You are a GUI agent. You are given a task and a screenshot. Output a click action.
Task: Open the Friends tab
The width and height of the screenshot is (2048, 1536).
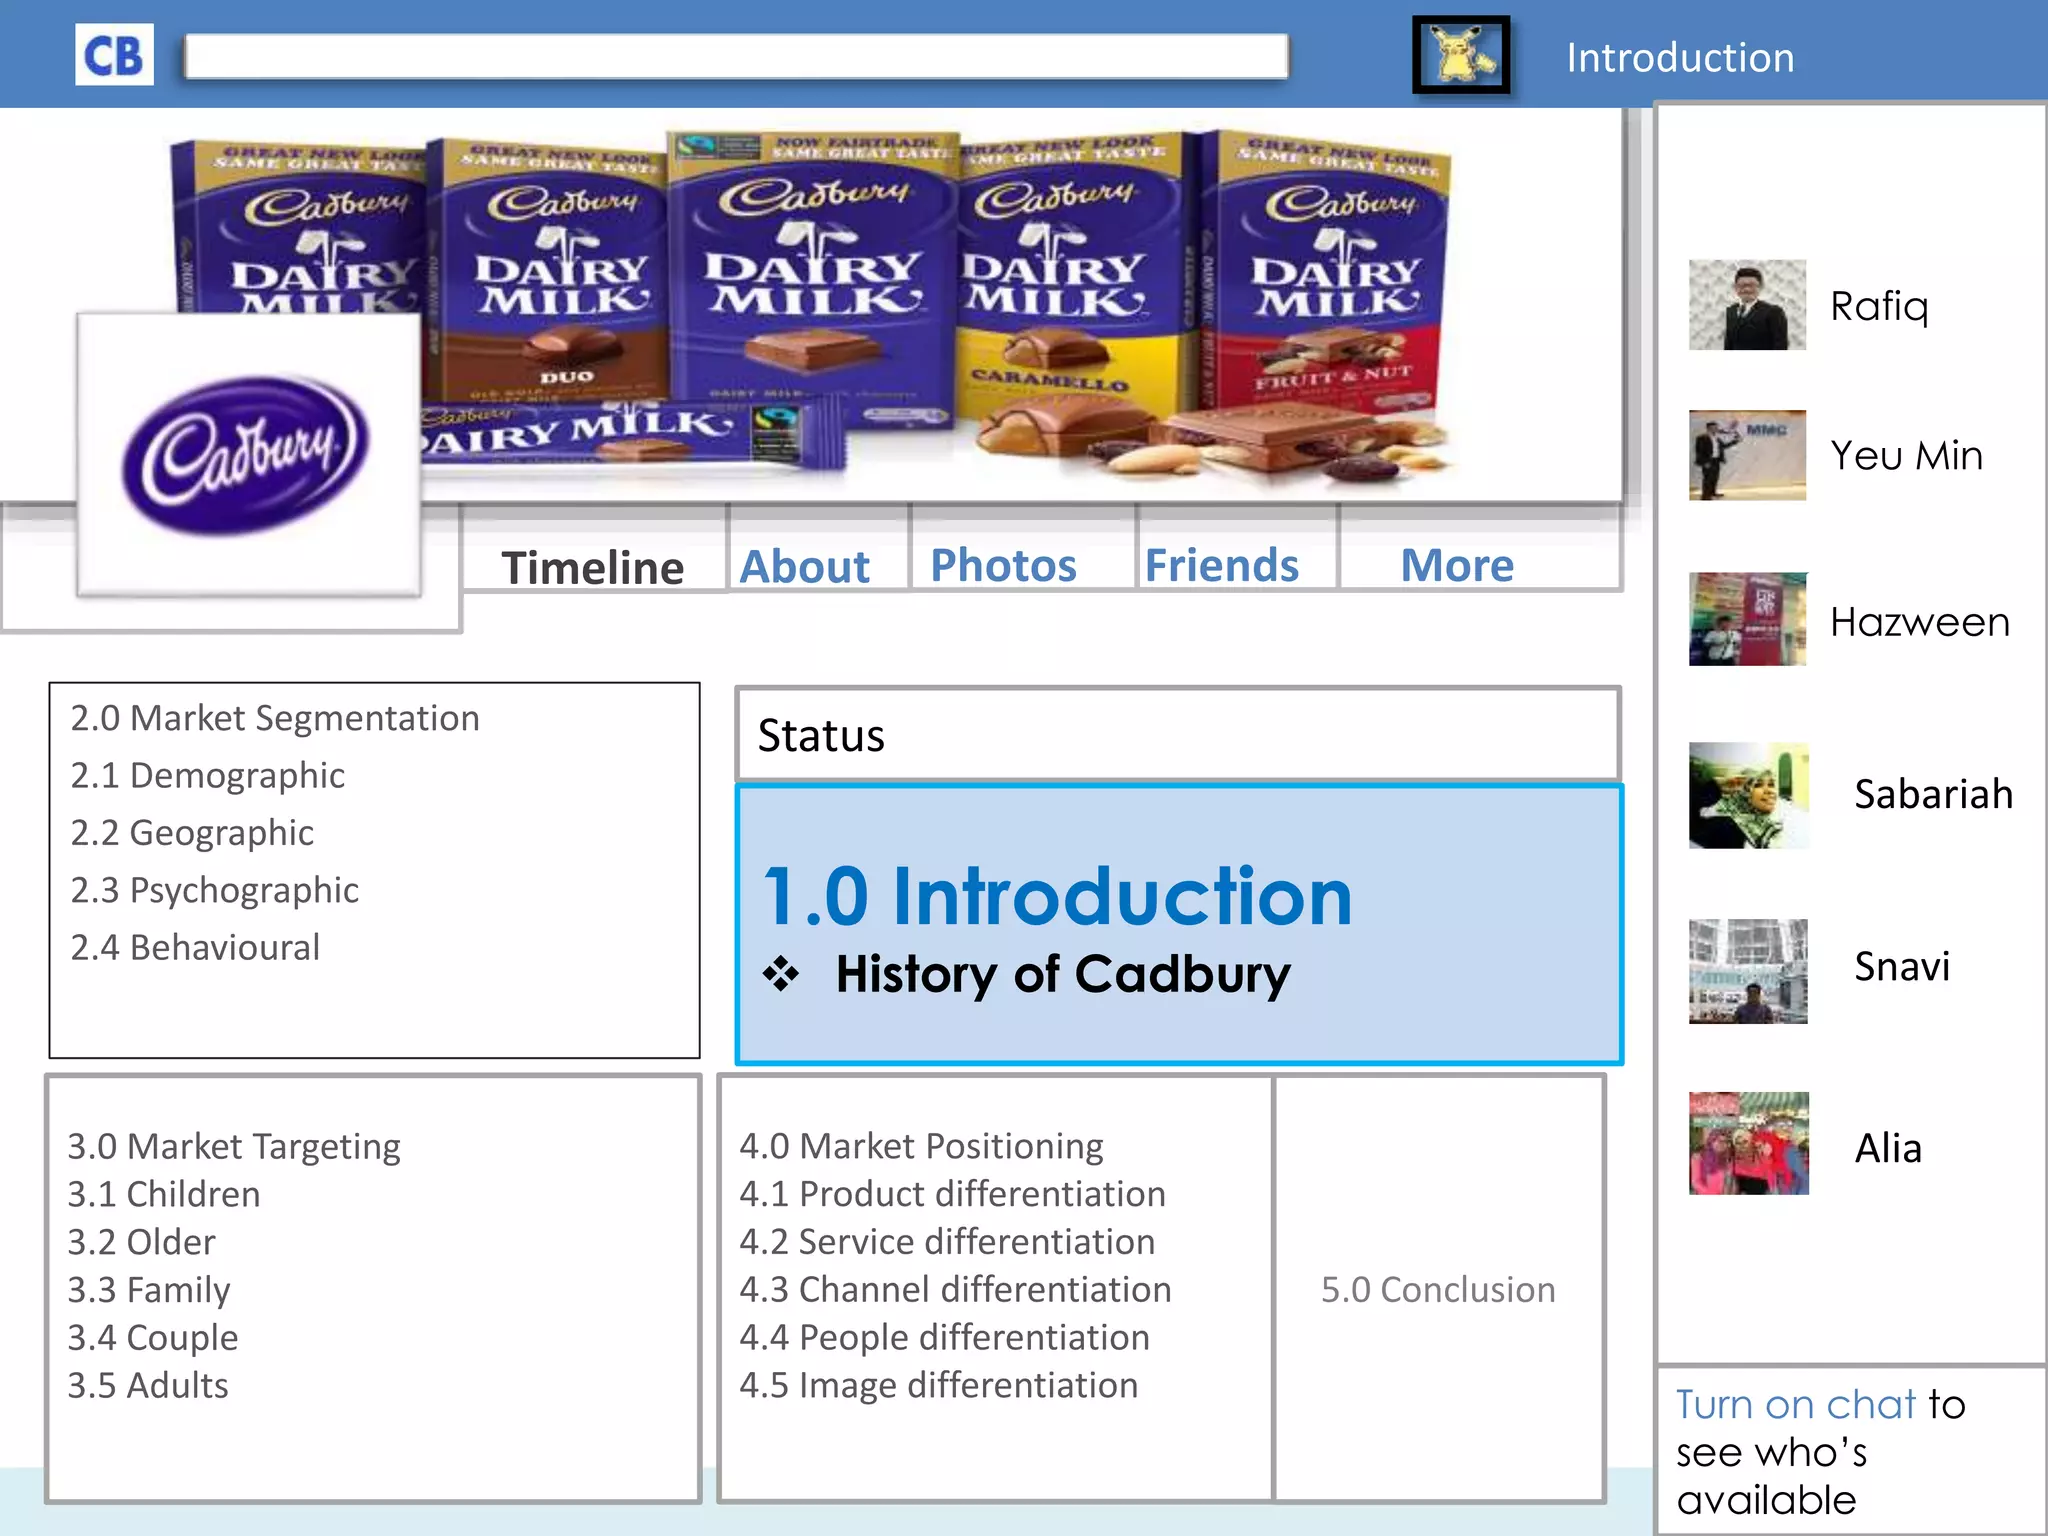(1221, 565)
